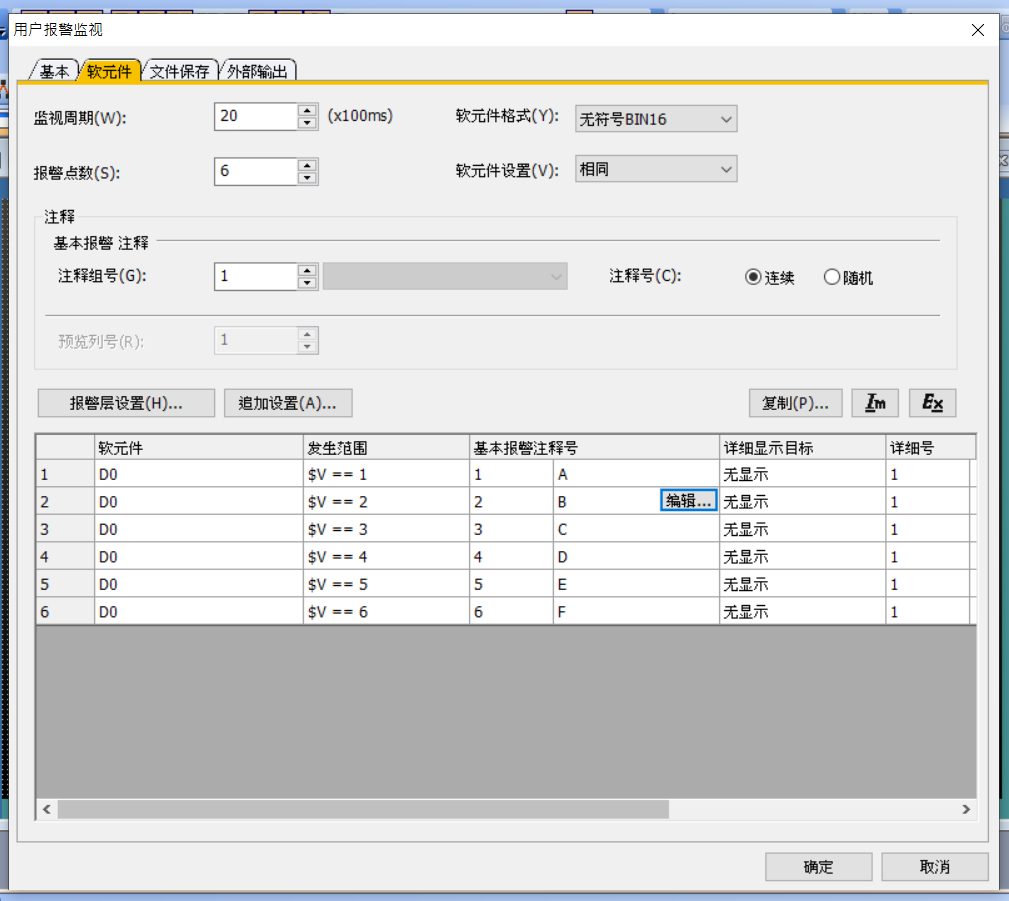The height and width of the screenshot is (901, 1009).
Task: Click the Import (Im) icon button
Action: tap(875, 403)
